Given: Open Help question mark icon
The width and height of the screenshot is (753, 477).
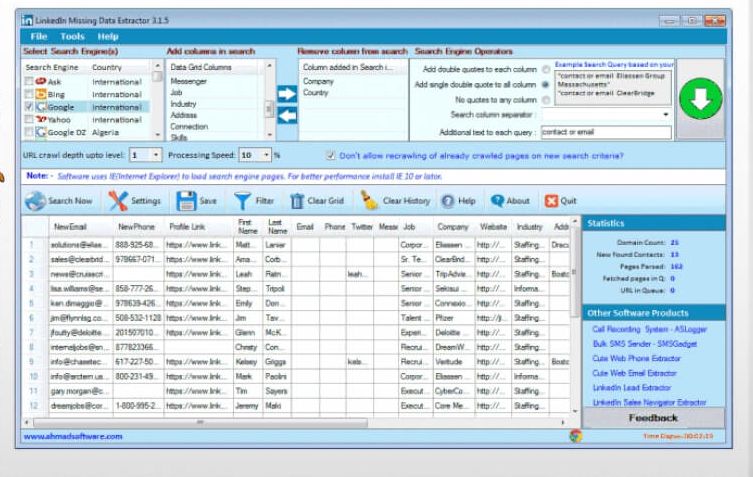Looking at the screenshot, I should [x=448, y=201].
